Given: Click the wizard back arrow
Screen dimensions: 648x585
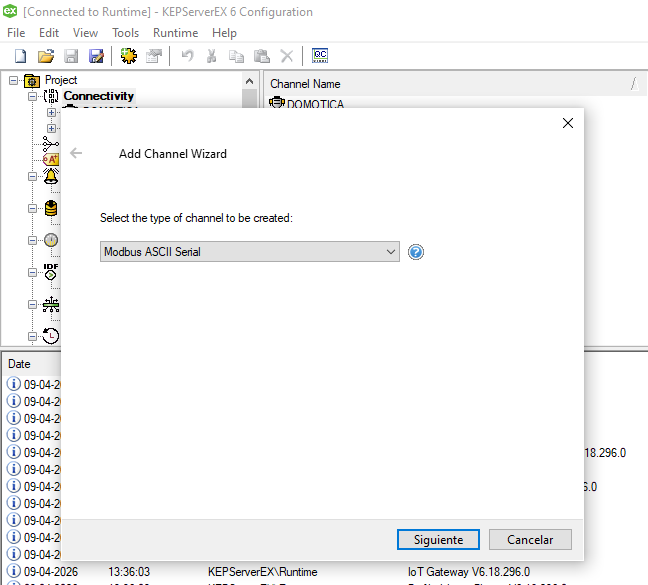Looking at the screenshot, I should 76,153.
